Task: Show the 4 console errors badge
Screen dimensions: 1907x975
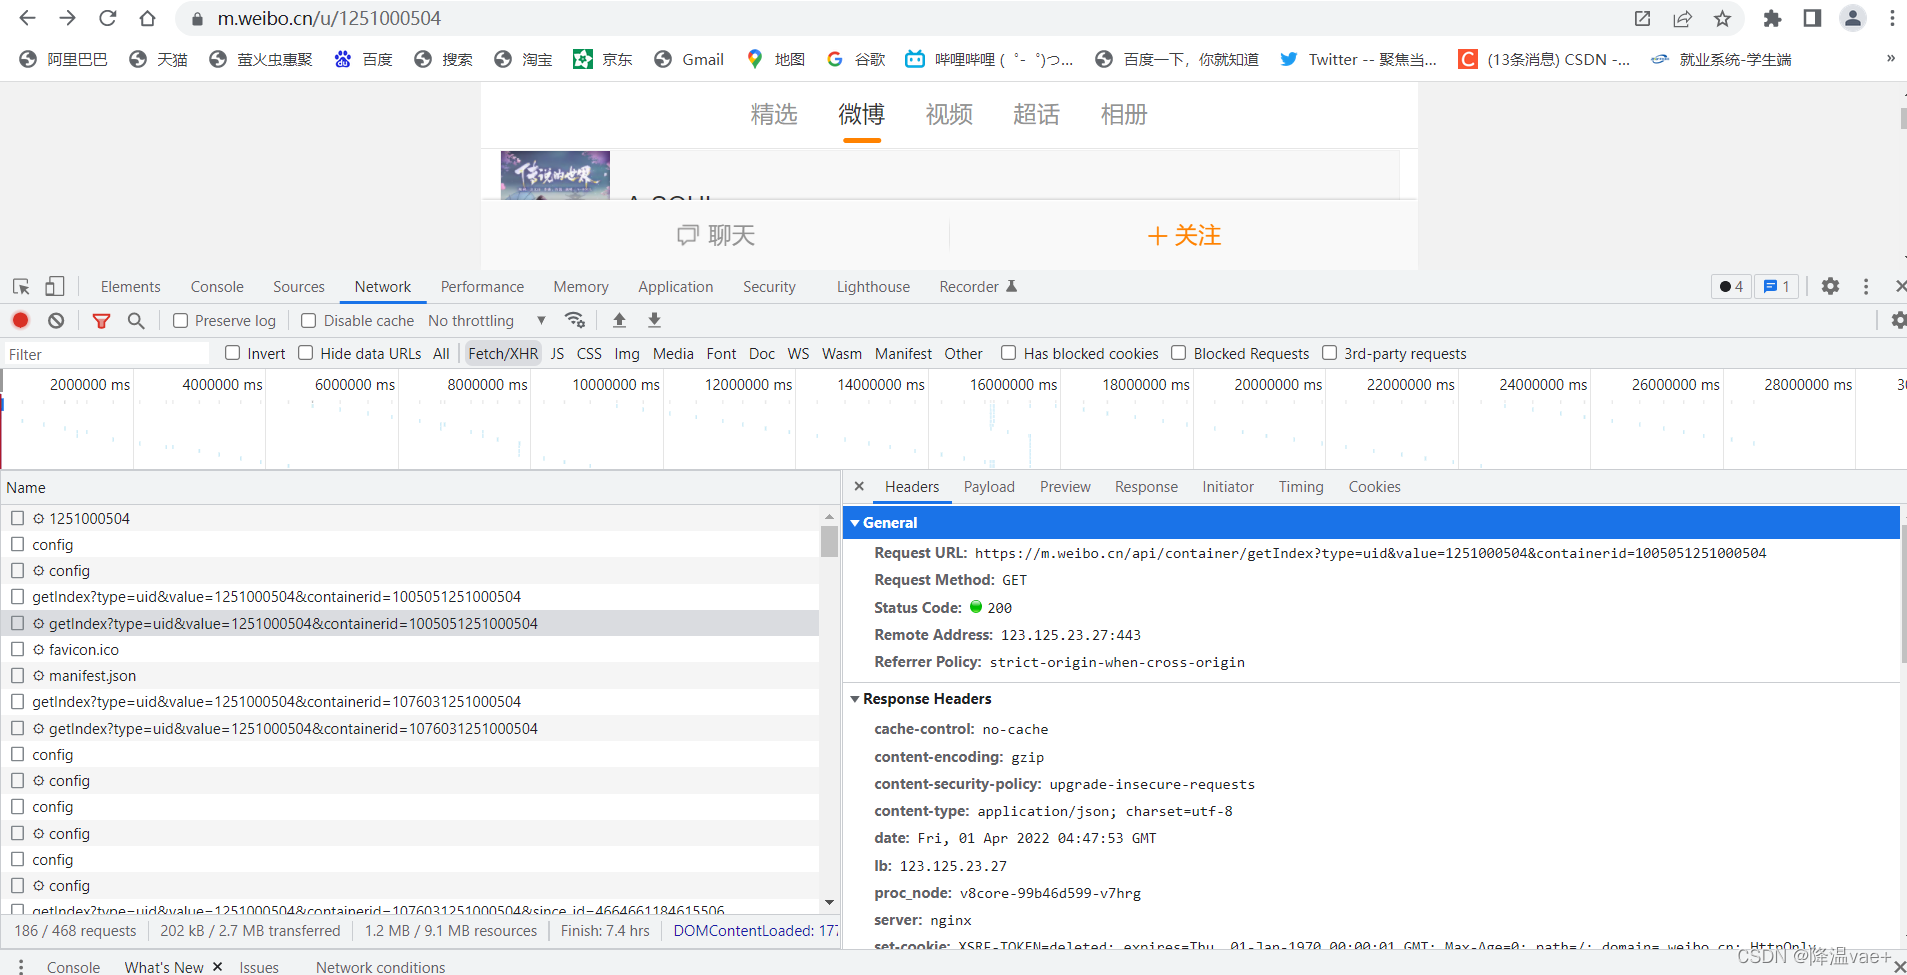Action: tap(1731, 287)
